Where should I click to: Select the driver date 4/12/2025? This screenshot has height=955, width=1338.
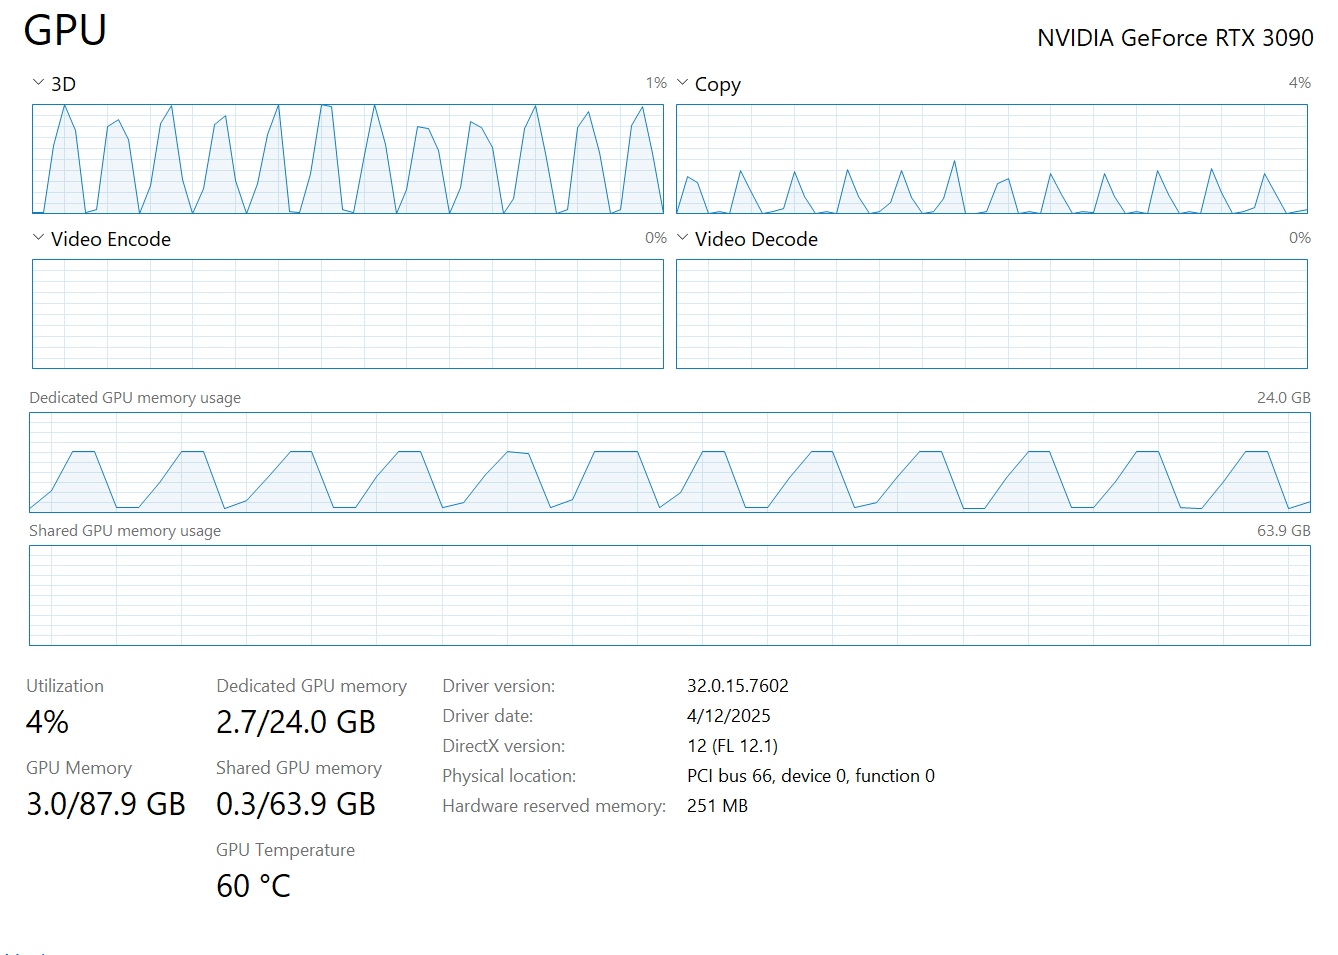pos(728,716)
